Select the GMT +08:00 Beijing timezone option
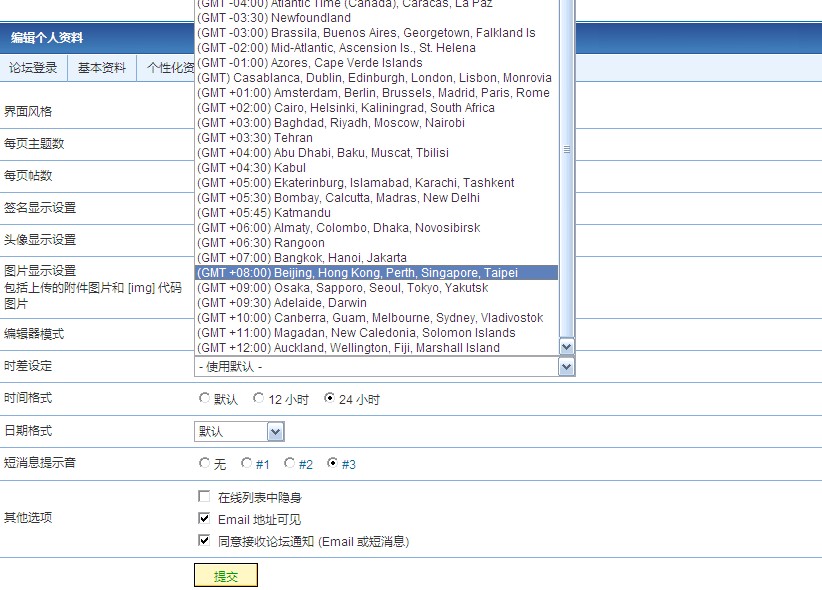This screenshot has height=590, width=822. coord(376,273)
